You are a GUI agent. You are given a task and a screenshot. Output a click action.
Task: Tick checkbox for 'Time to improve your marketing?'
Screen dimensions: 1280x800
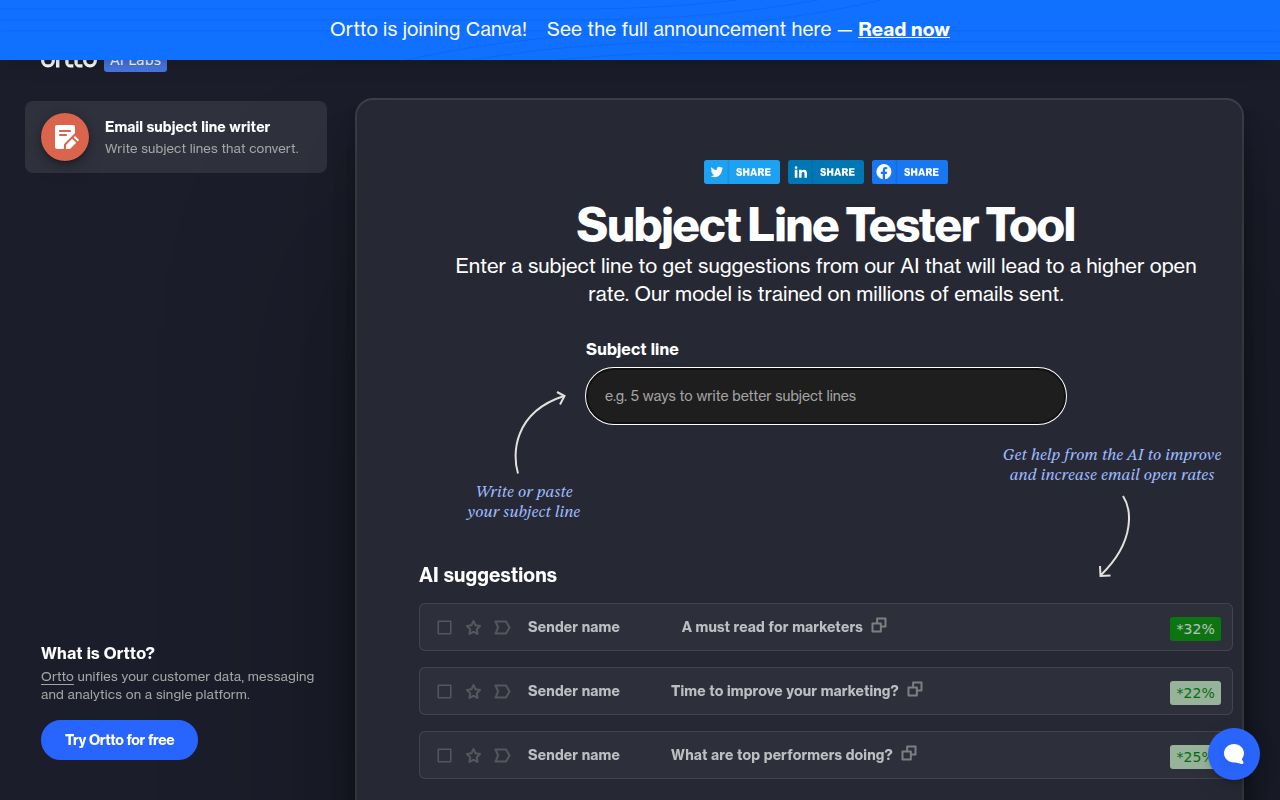[445, 691]
